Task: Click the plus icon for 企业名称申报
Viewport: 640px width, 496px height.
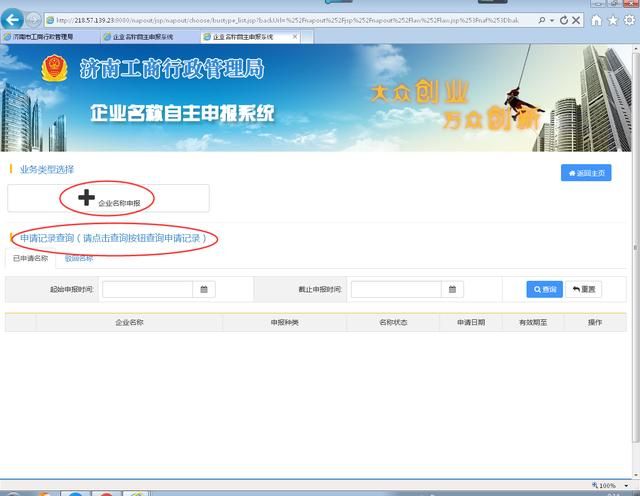Action: tap(86, 198)
